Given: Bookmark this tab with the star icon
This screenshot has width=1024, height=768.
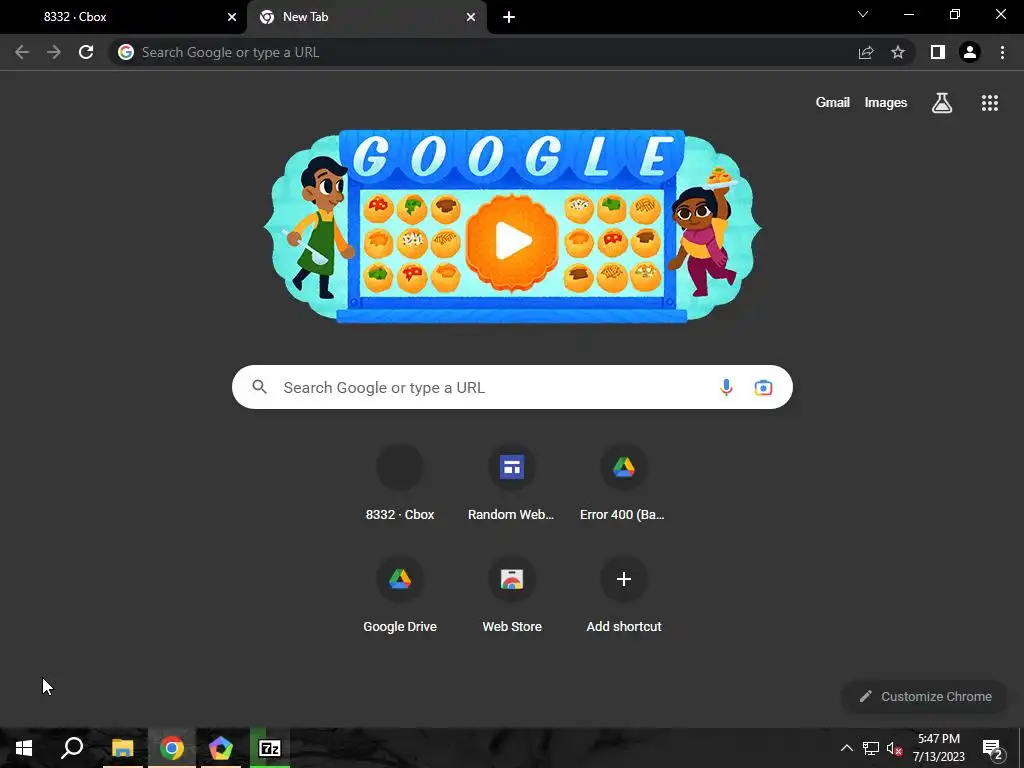Looking at the screenshot, I should (898, 52).
